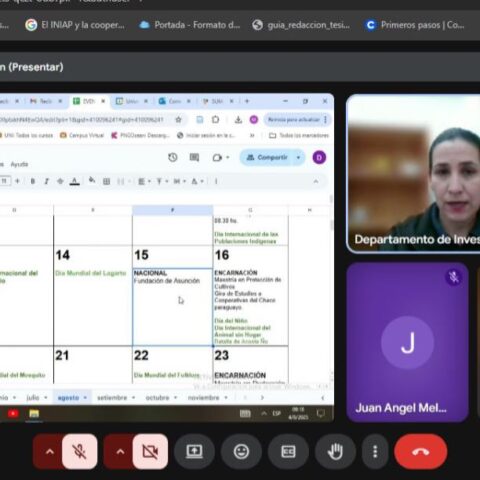
Task: Turn on the camera toggle
Action: 150,452
